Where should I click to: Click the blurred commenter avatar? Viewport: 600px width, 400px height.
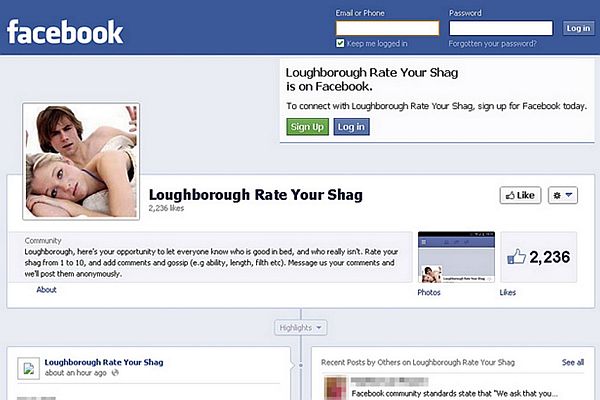pyautogui.click(x=335, y=388)
